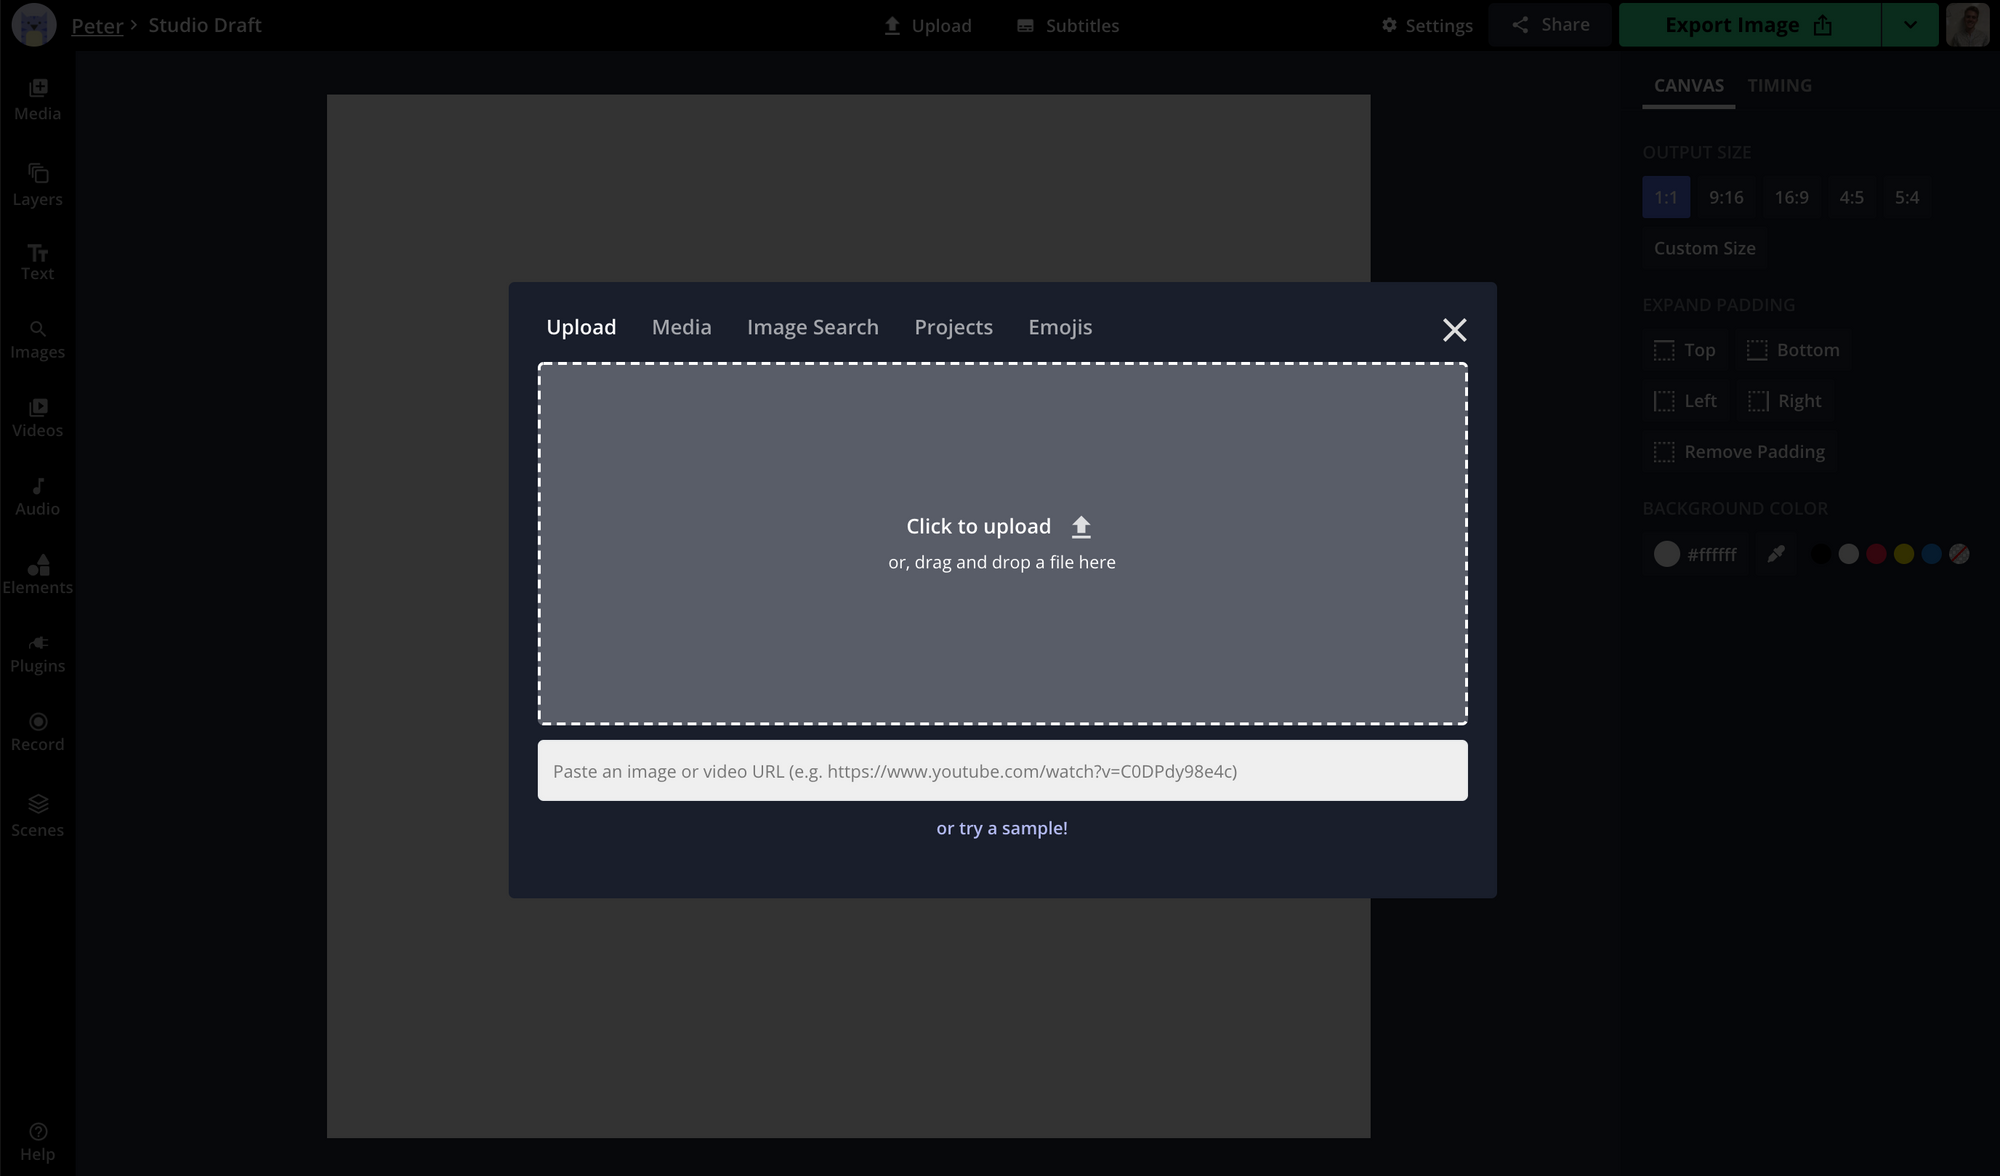Open the Layers sidebar panel
This screenshot has height=1176, width=2000.
coord(37,185)
